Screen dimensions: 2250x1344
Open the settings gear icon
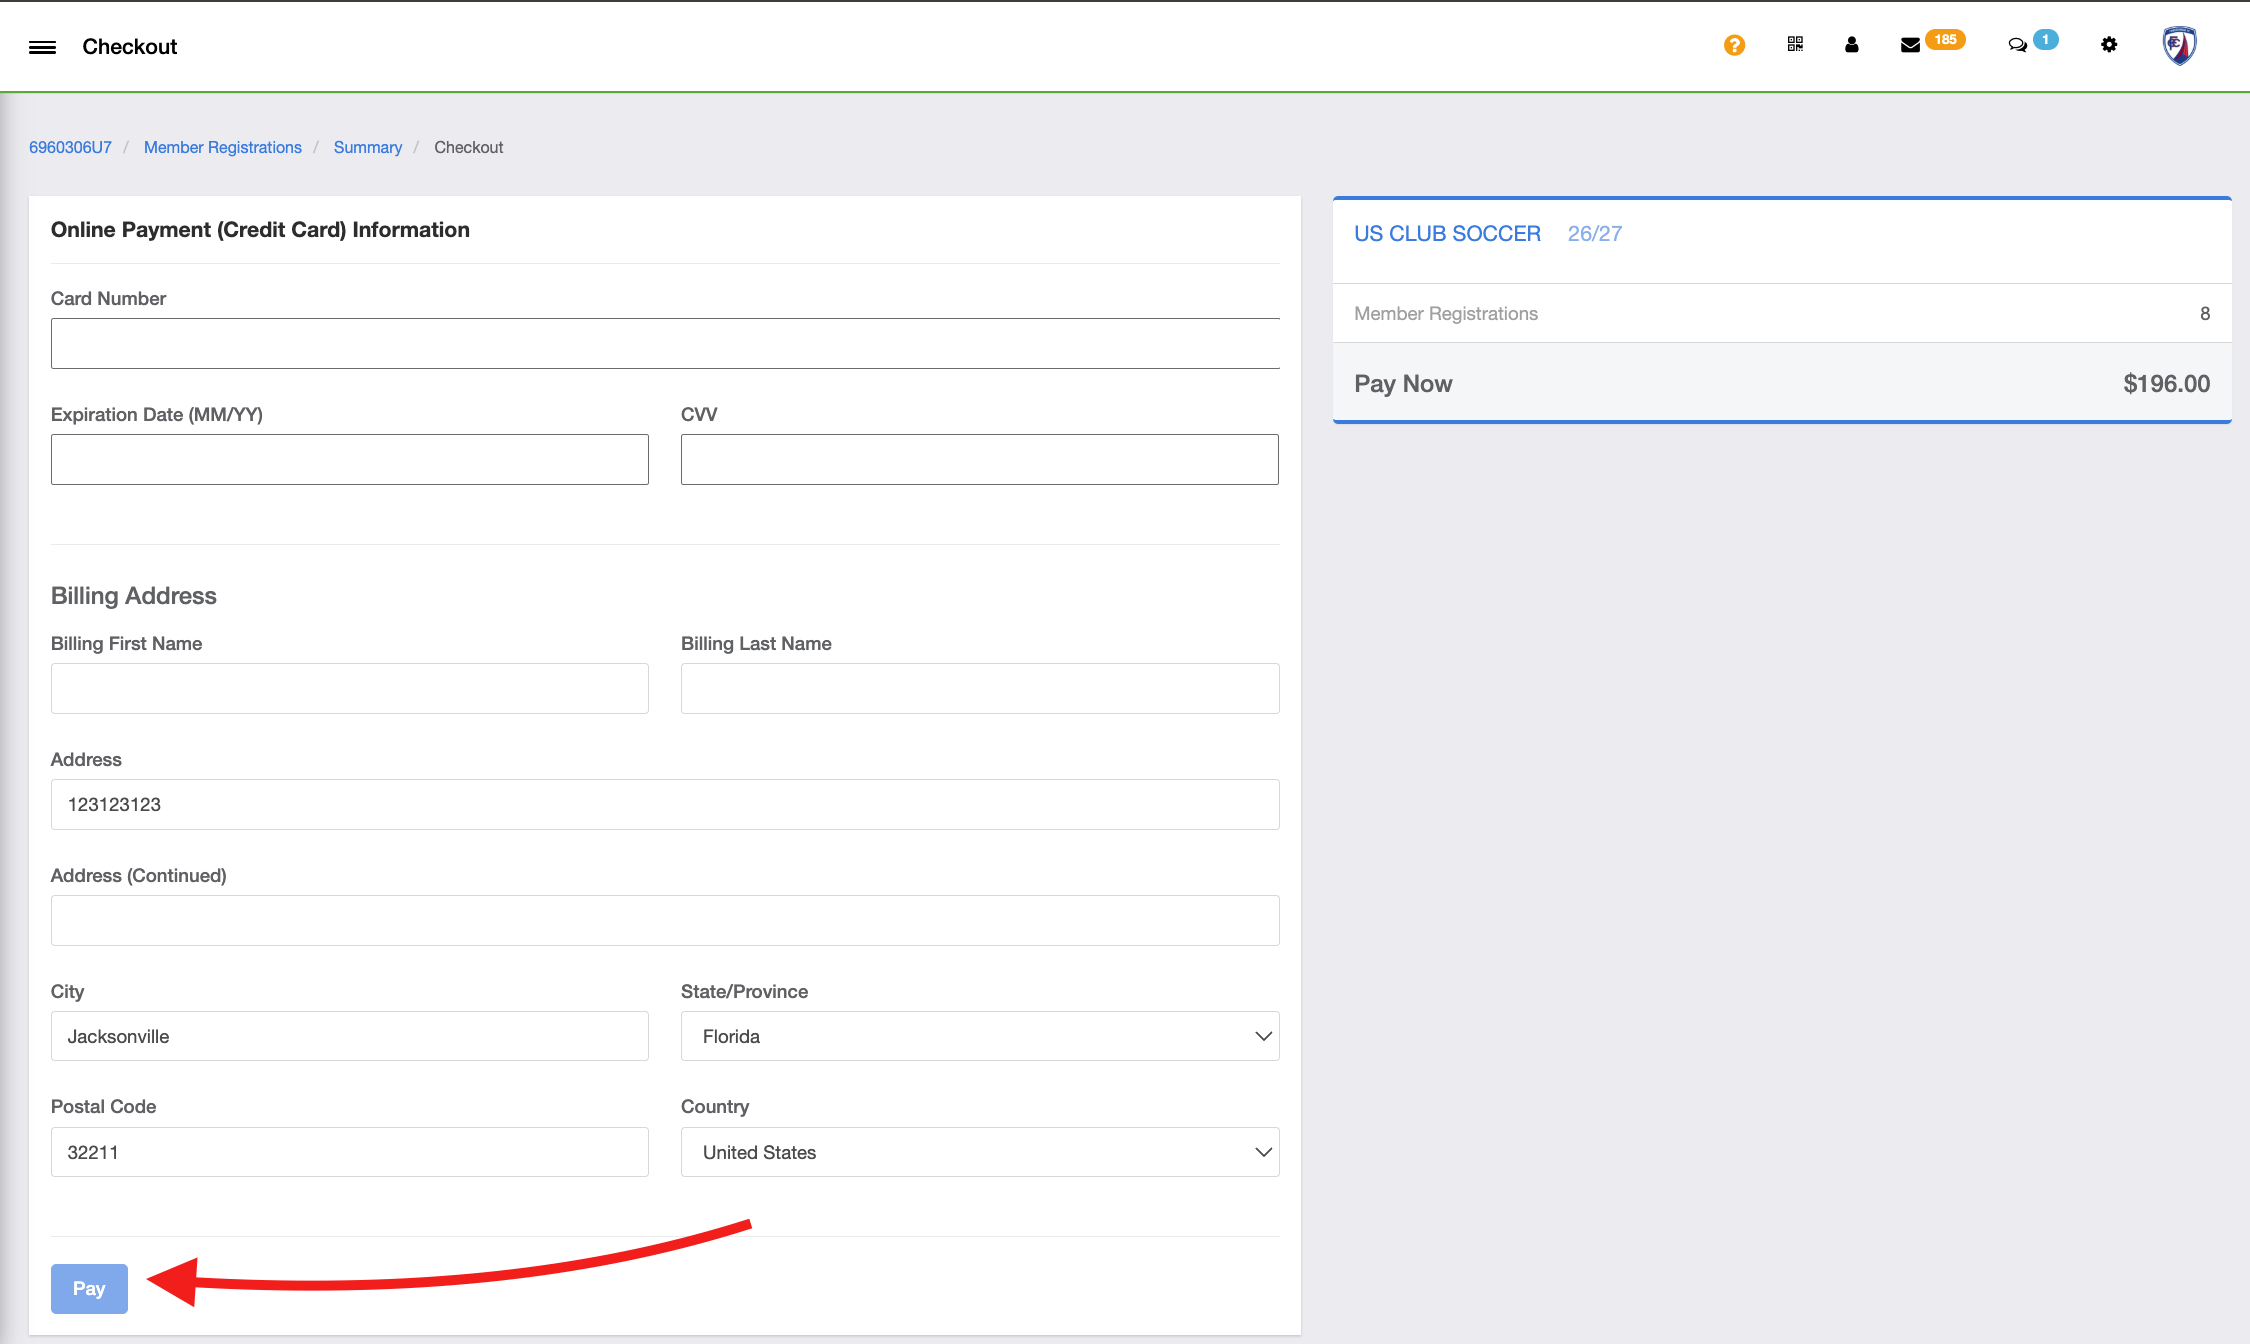click(2109, 44)
